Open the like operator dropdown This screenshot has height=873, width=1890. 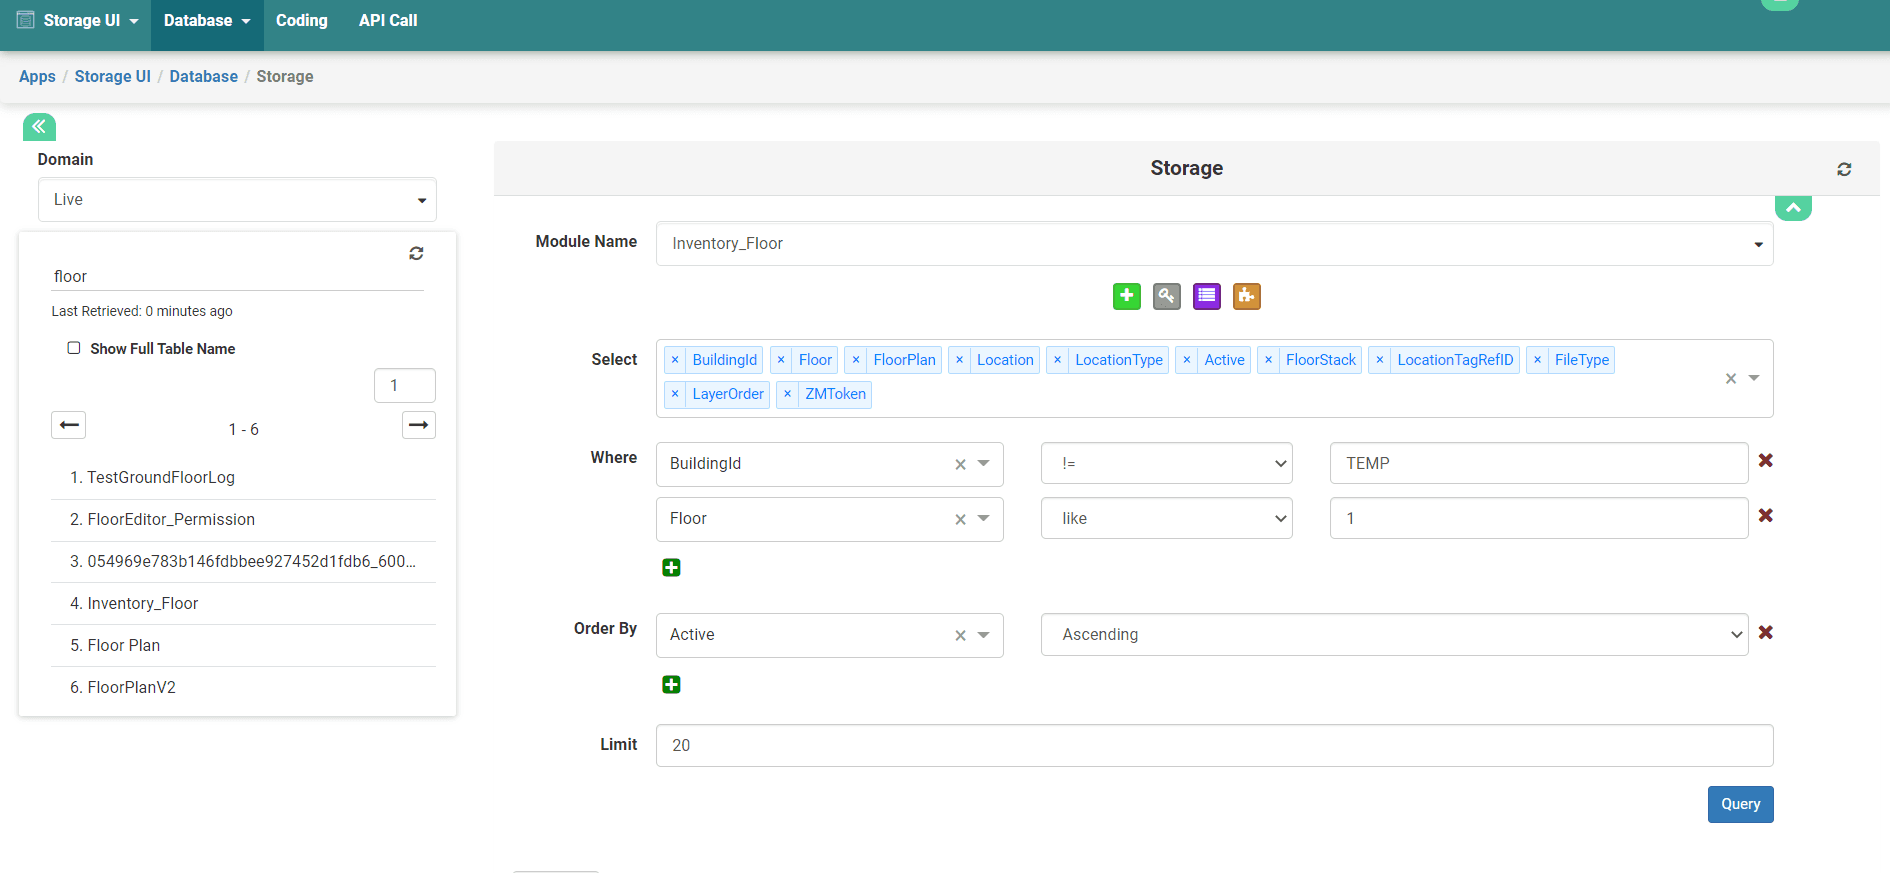click(1167, 518)
